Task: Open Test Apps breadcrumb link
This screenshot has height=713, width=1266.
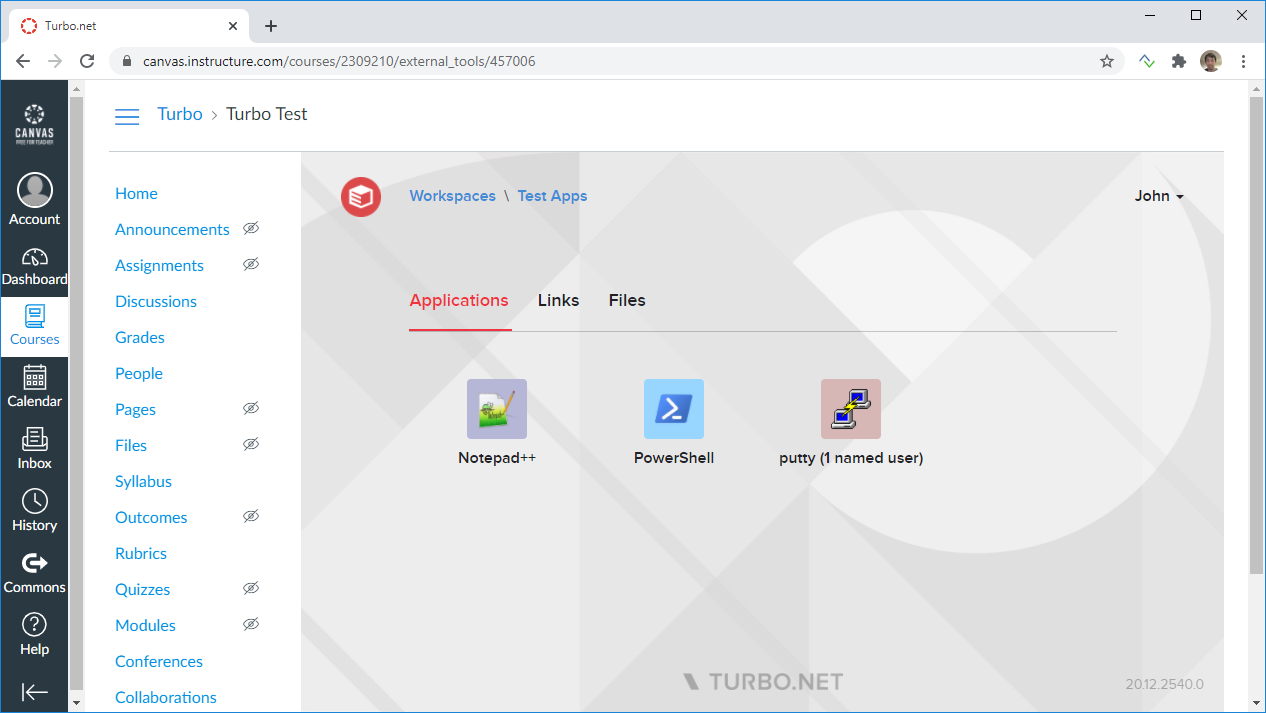Action: pos(552,196)
